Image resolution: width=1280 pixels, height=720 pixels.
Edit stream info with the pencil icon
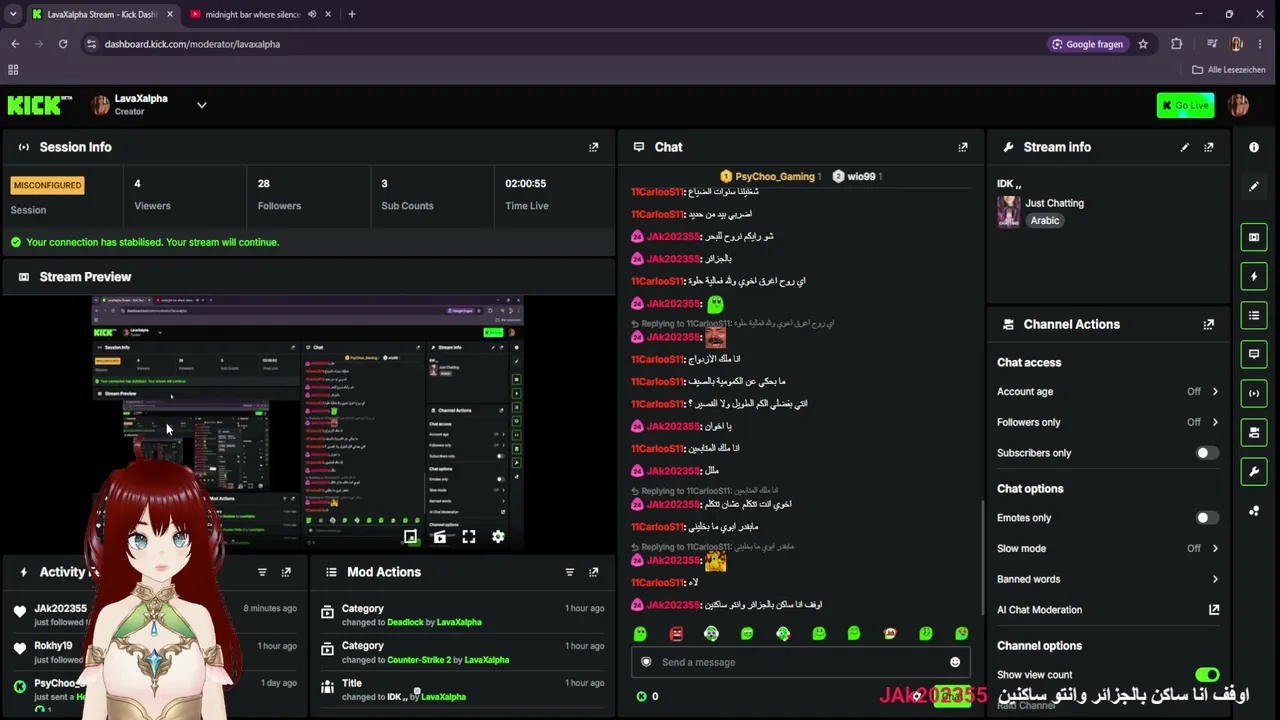[1185, 147]
